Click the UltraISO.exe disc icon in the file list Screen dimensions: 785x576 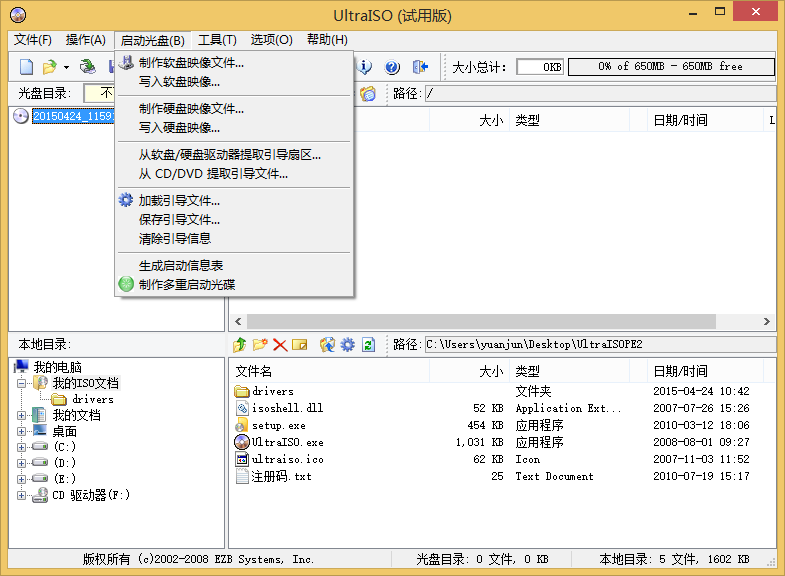point(242,442)
